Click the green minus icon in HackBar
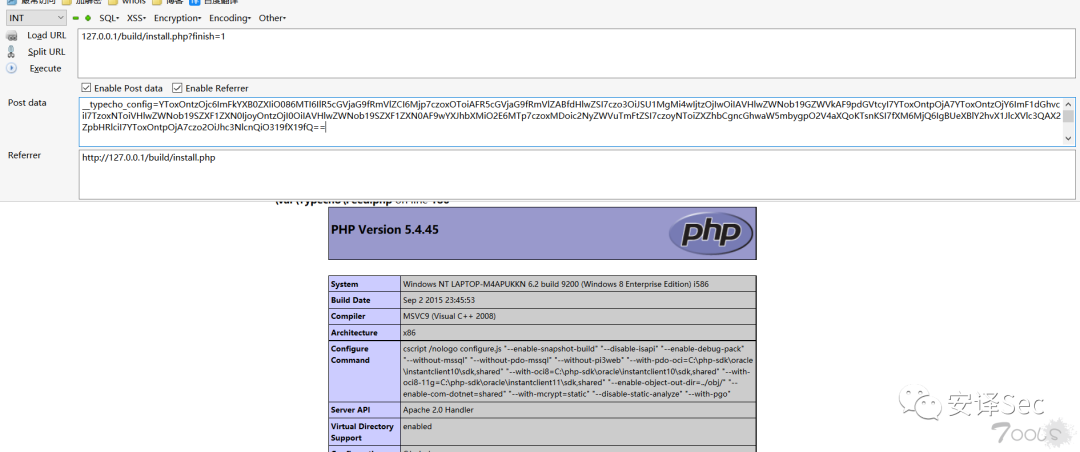The height and width of the screenshot is (452, 1080). [76, 18]
